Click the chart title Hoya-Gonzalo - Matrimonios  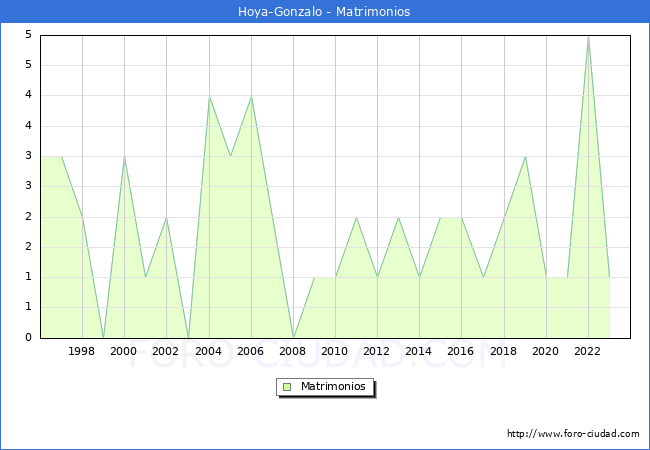(x=324, y=12)
